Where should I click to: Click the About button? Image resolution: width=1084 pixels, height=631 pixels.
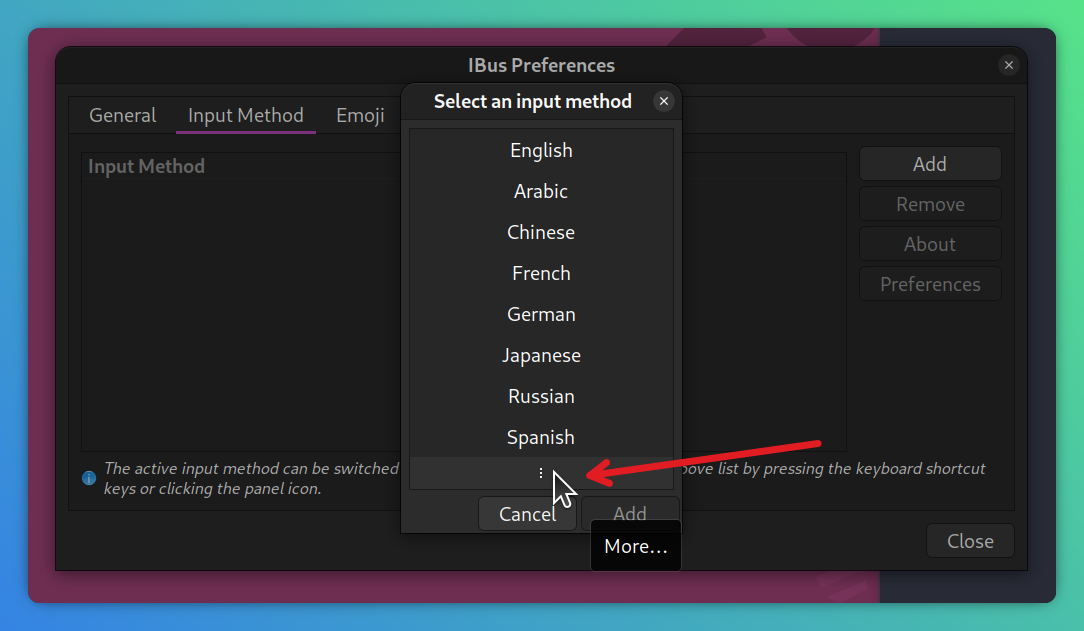tap(930, 244)
